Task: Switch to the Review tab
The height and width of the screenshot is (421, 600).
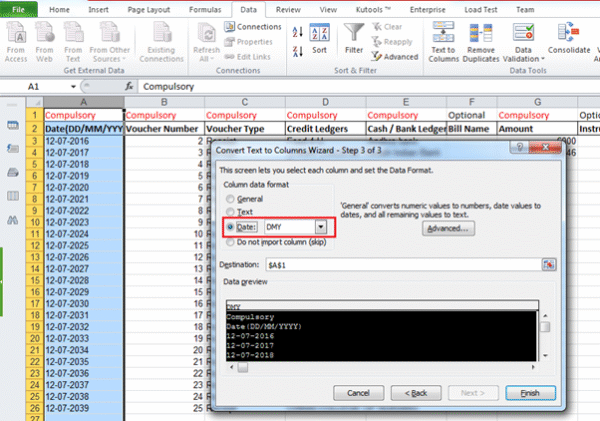Action: click(x=288, y=10)
